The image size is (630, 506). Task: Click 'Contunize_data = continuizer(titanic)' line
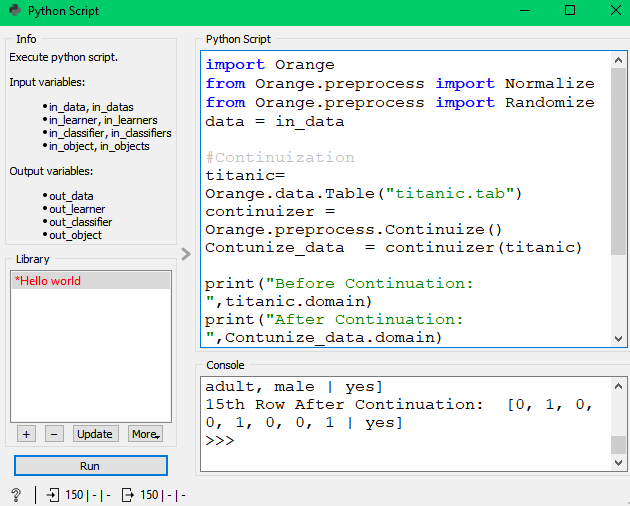[393, 248]
